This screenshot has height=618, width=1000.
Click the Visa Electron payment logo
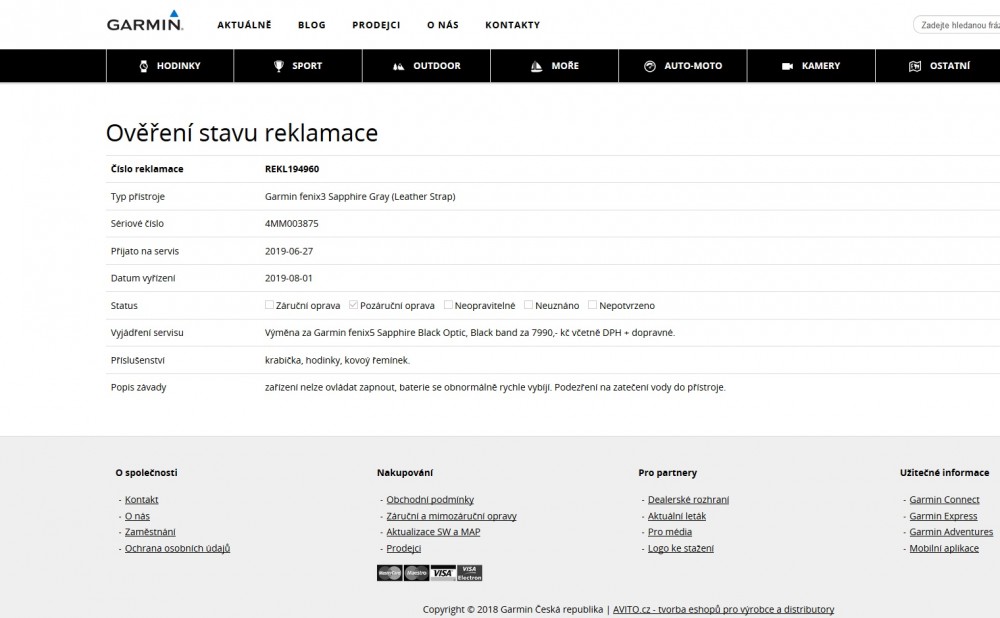(x=470, y=573)
